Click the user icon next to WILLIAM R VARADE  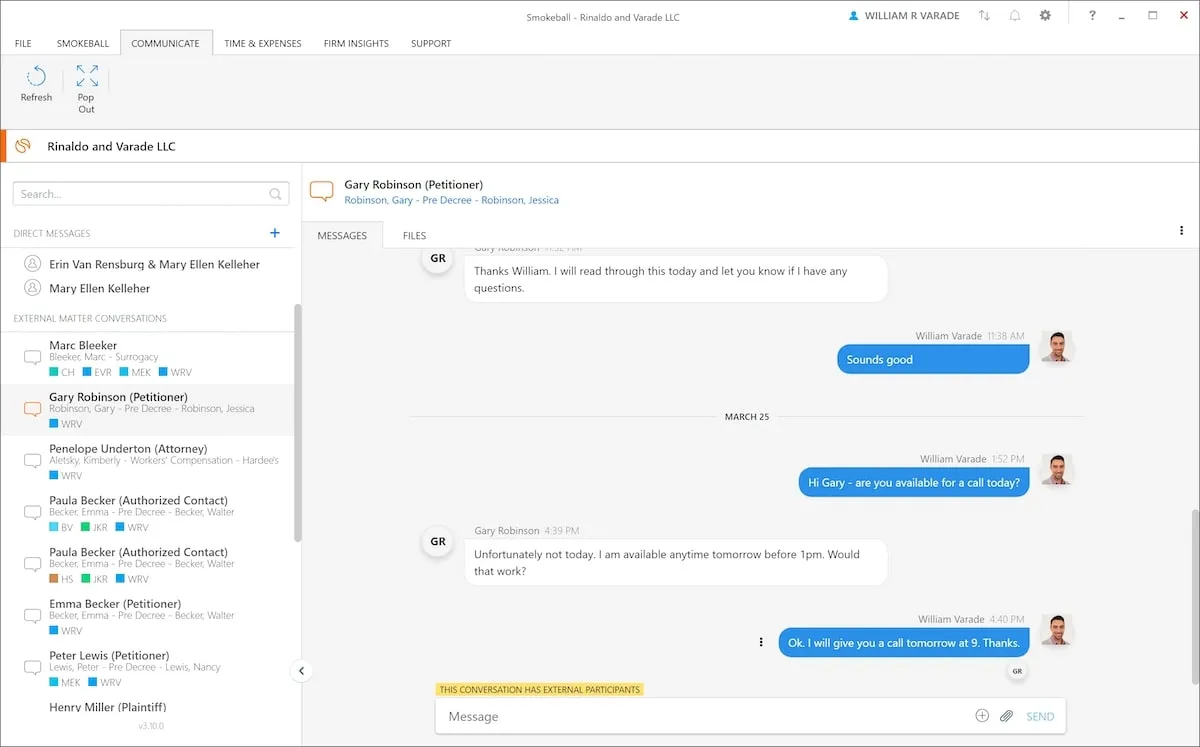click(x=853, y=16)
